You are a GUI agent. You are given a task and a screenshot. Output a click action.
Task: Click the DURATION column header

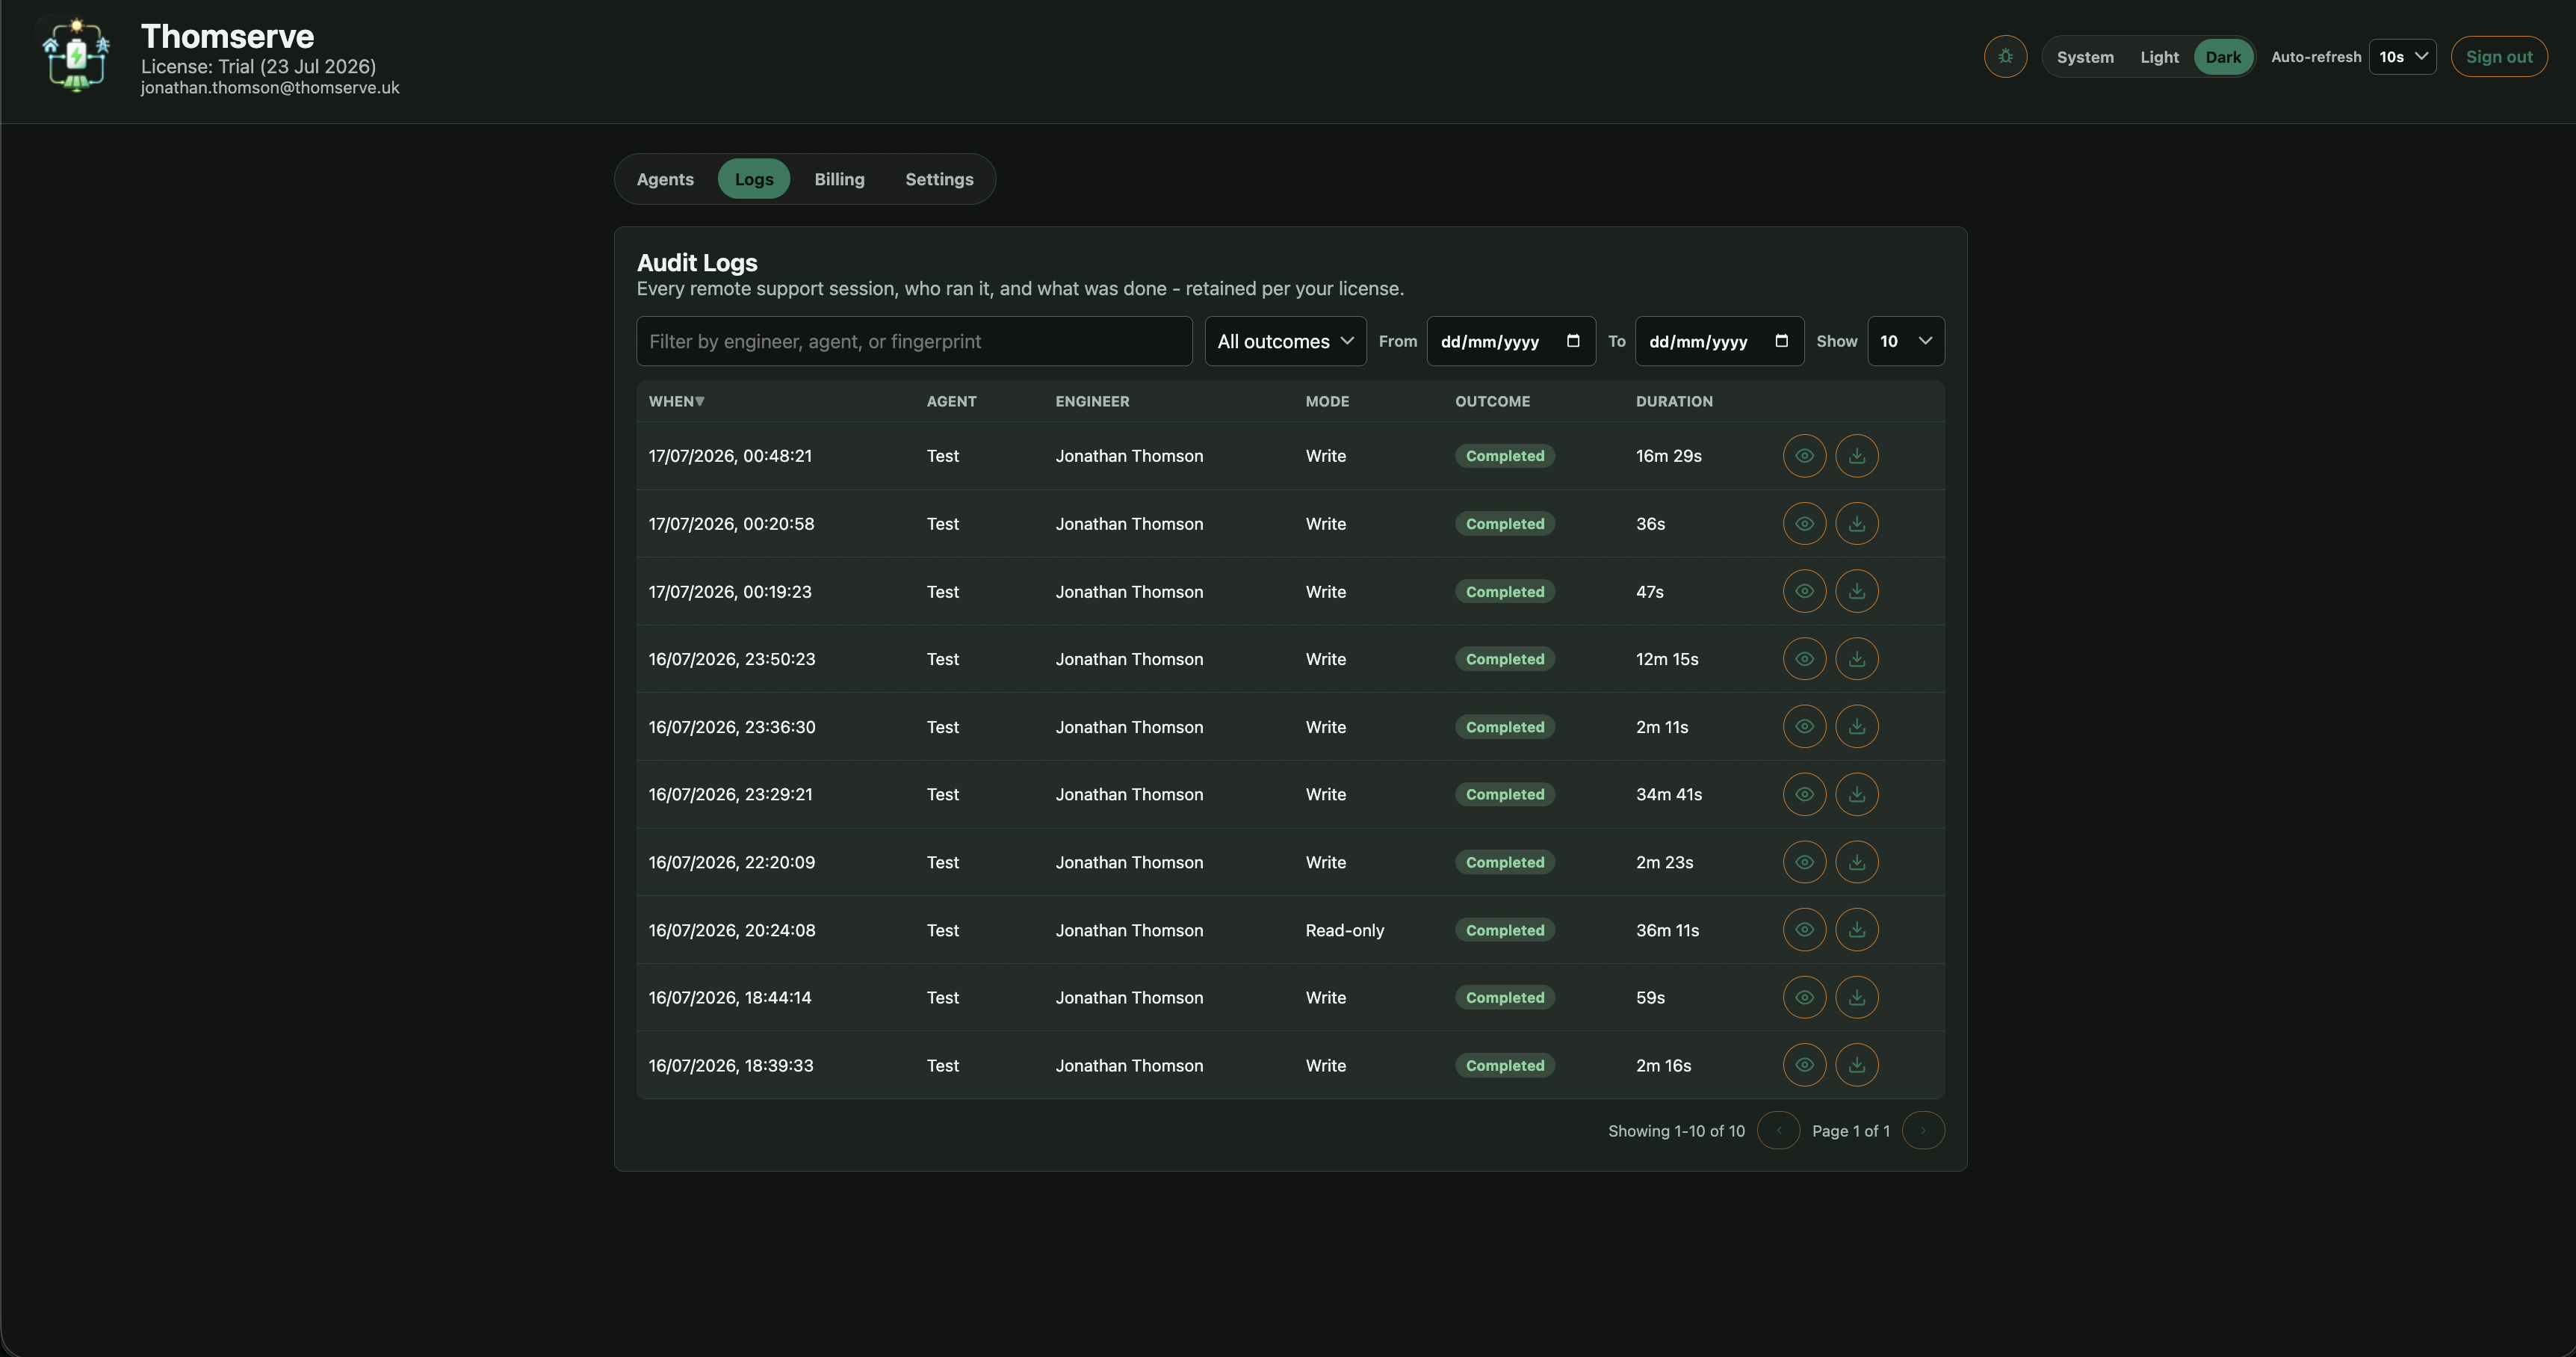click(1674, 401)
